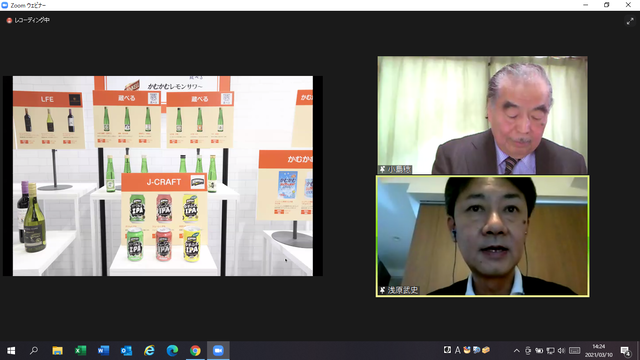Click the network status tray icon
The width and height of the screenshot is (640, 360).
click(x=551, y=351)
